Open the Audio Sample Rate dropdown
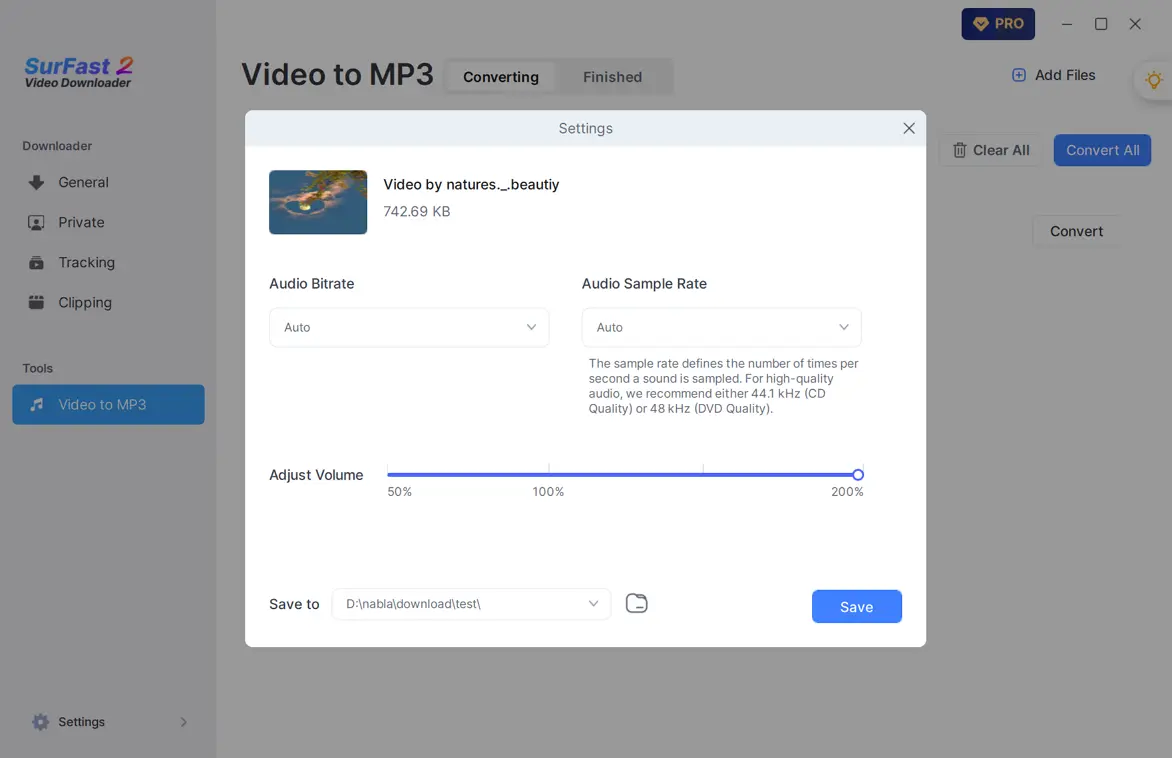Viewport: 1172px width, 758px height. (x=721, y=327)
